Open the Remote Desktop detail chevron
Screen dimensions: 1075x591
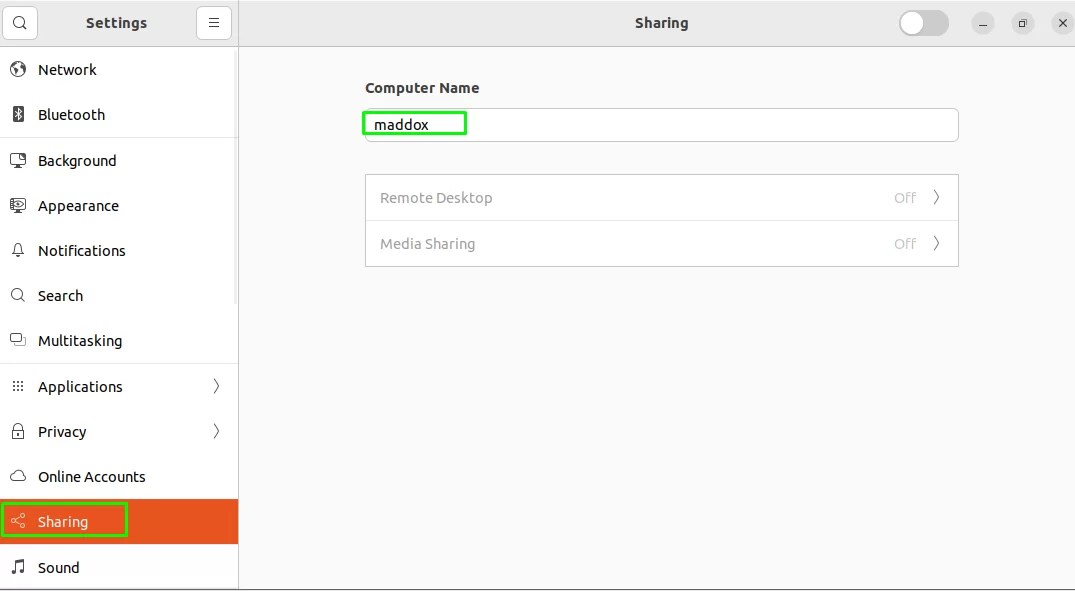coord(936,197)
